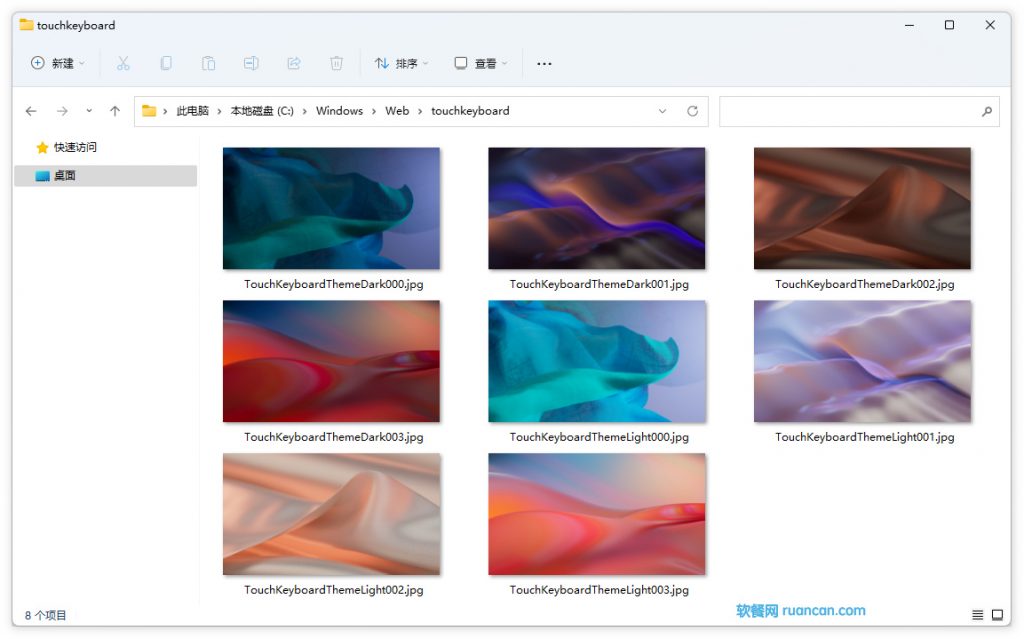Switch to details list view layout
This screenshot has width=1024, height=639.
[977, 614]
